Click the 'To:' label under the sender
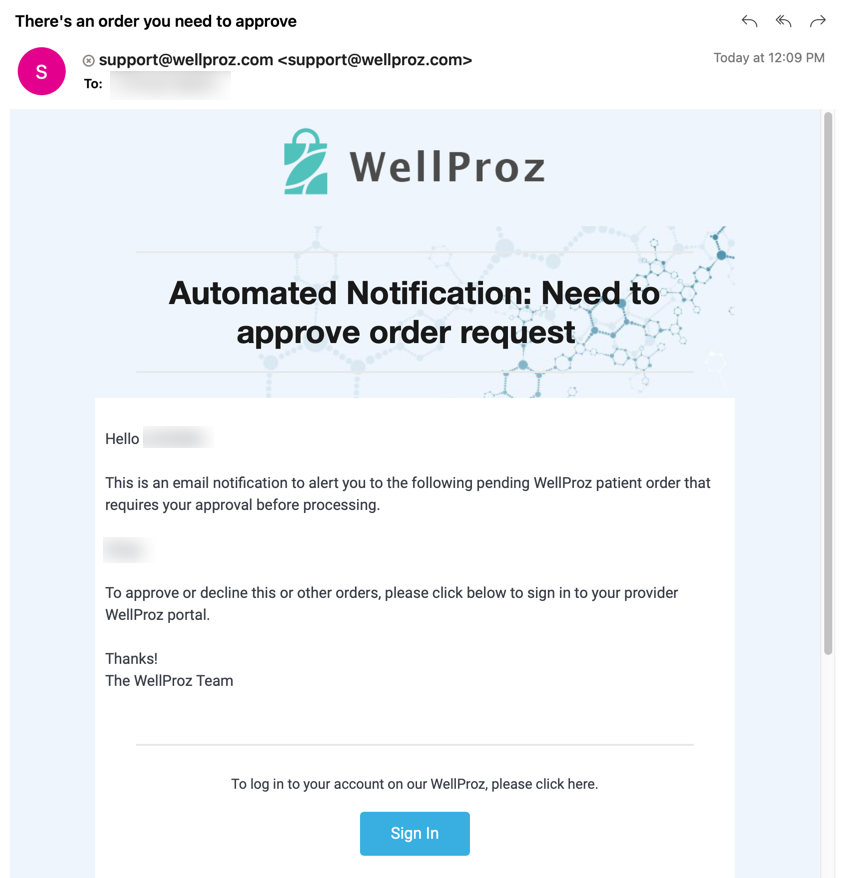843x878 pixels. [x=93, y=84]
